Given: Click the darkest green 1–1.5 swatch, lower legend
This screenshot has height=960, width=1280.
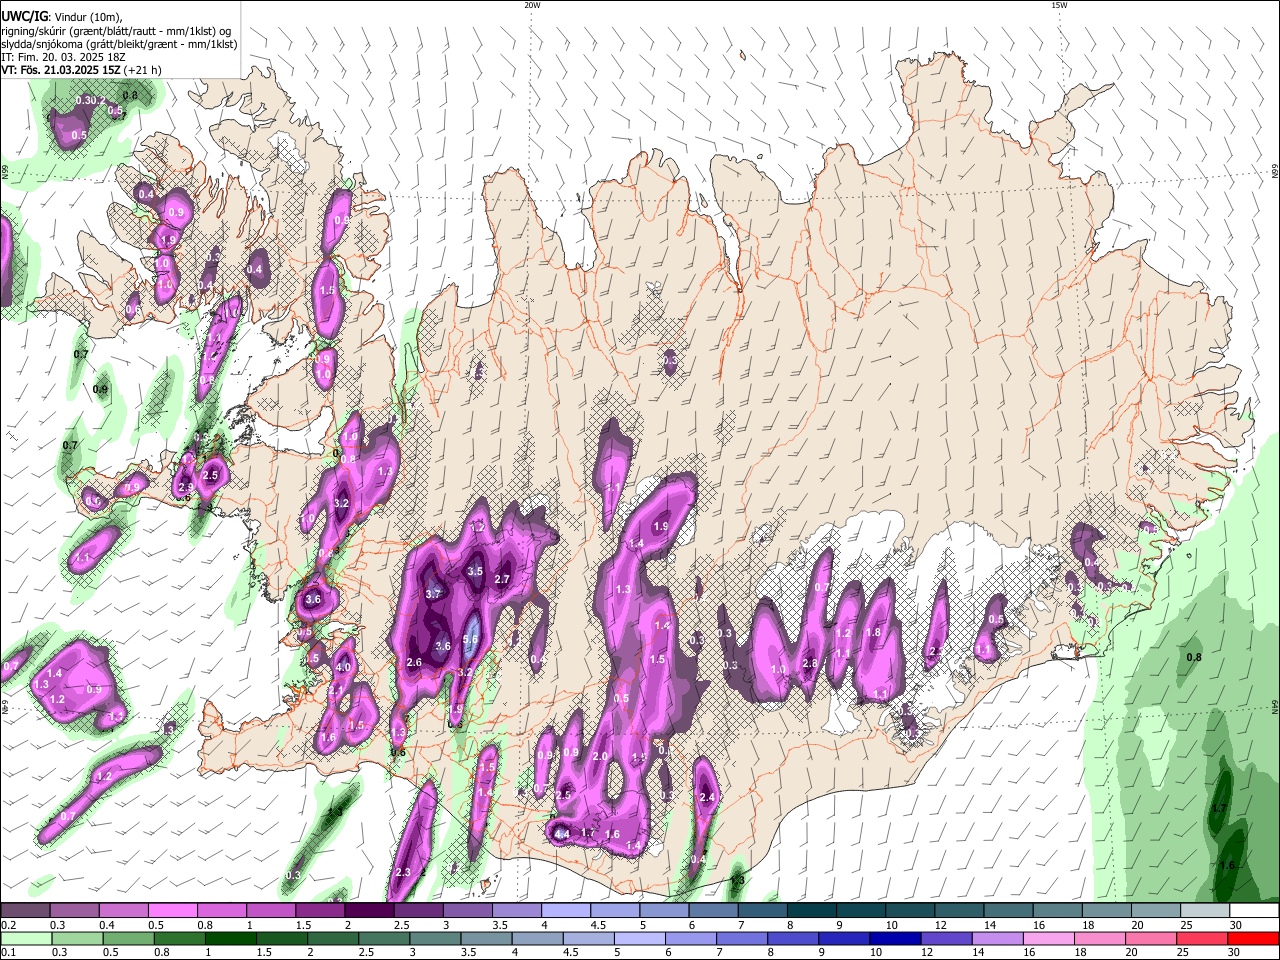Looking at the screenshot, I should point(231,938).
